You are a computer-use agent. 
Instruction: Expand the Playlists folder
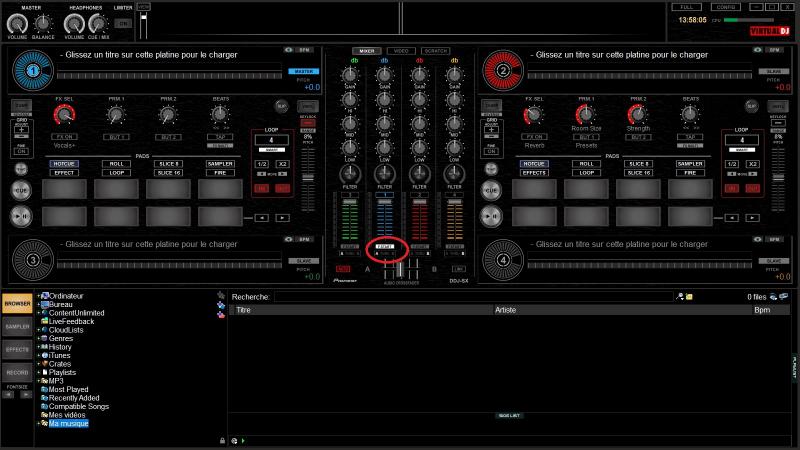point(38,372)
